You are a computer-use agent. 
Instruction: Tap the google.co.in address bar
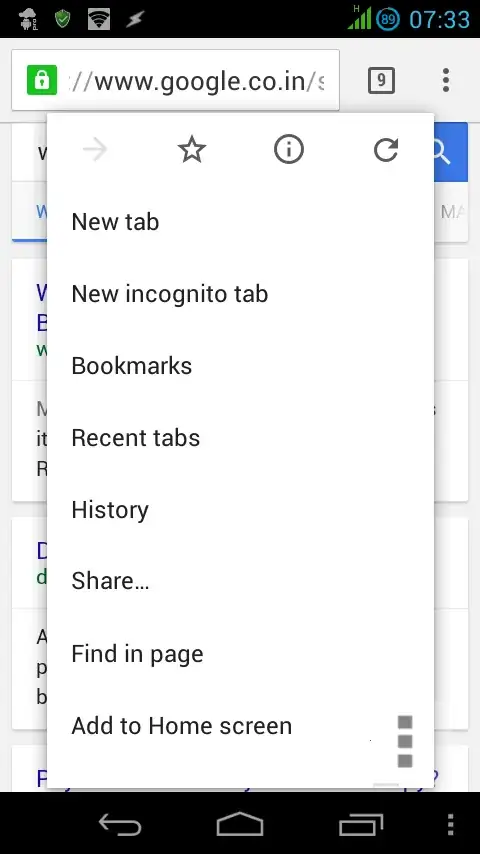click(175, 81)
